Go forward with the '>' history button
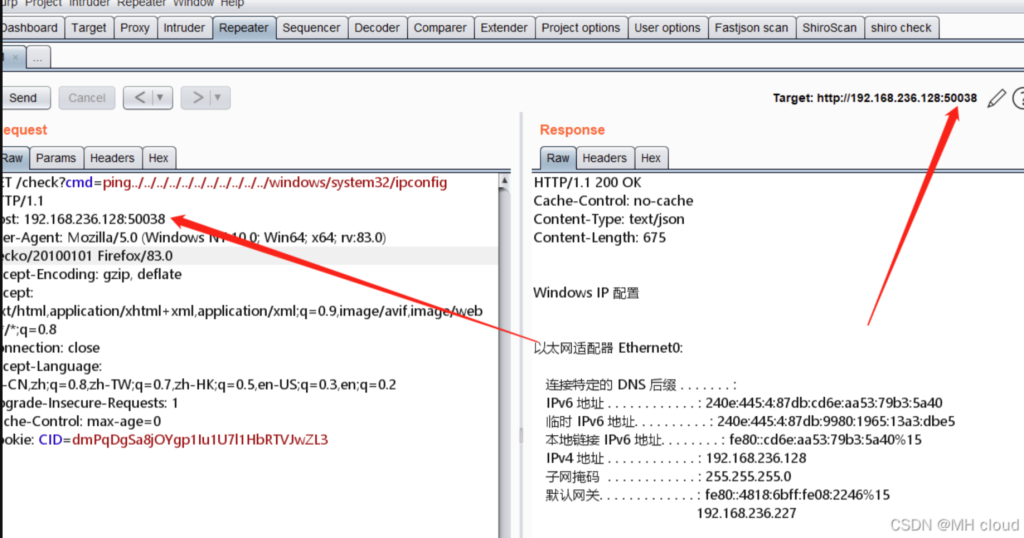Image resolution: width=1024 pixels, height=538 pixels. [197, 98]
